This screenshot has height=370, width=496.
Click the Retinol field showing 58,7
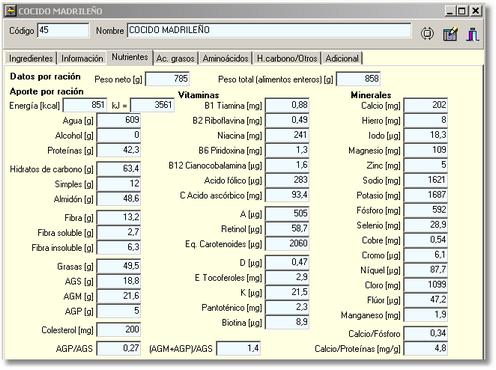coord(287,229)
